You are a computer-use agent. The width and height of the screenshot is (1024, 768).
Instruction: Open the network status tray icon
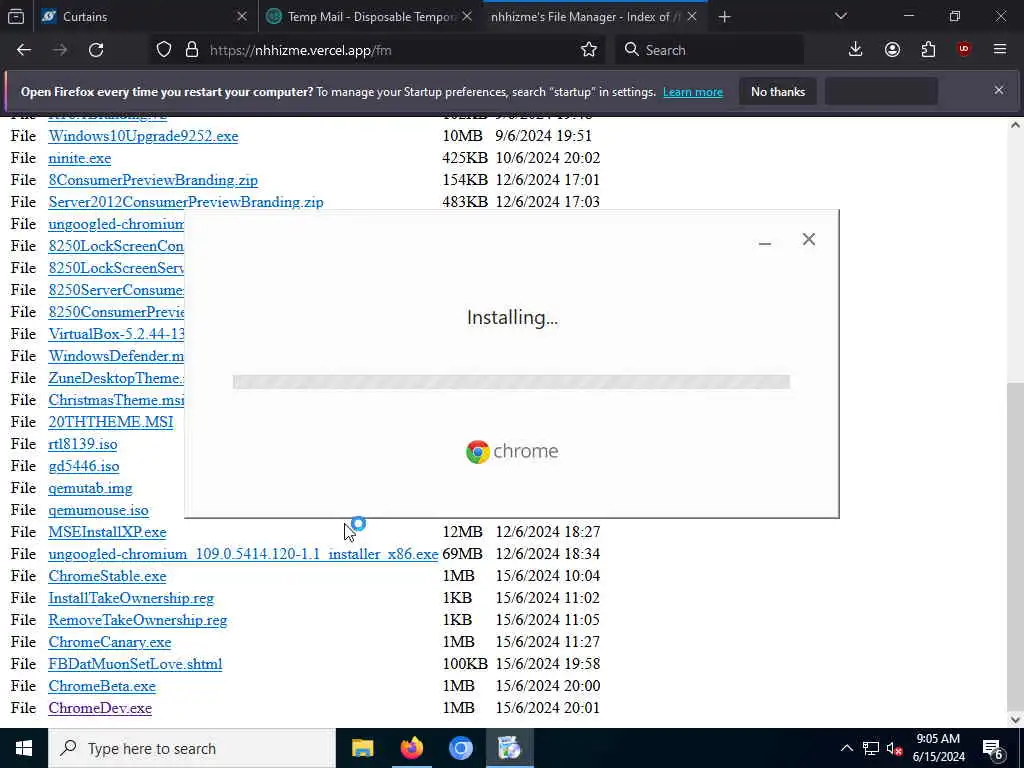pos(871,748)
